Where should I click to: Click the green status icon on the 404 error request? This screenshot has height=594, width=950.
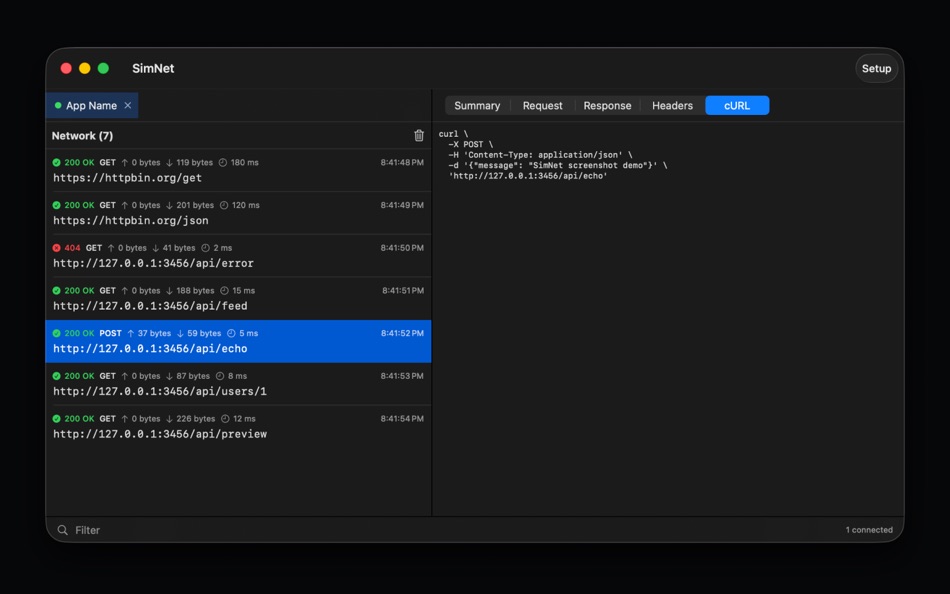click(56, 247)
